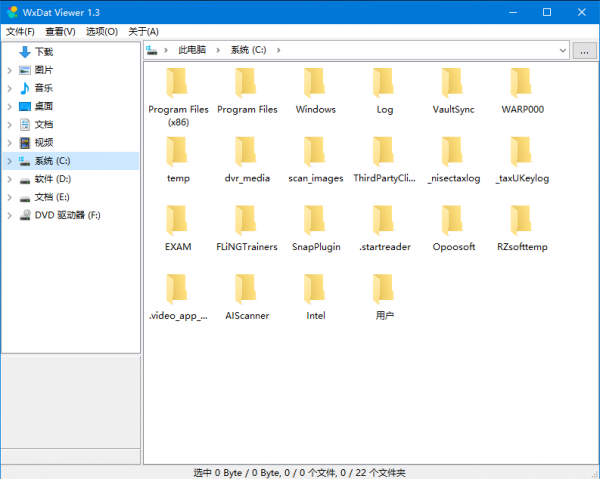Select the Intel folder icon
The image size is (600, 479).
click(x=315, y=289)
